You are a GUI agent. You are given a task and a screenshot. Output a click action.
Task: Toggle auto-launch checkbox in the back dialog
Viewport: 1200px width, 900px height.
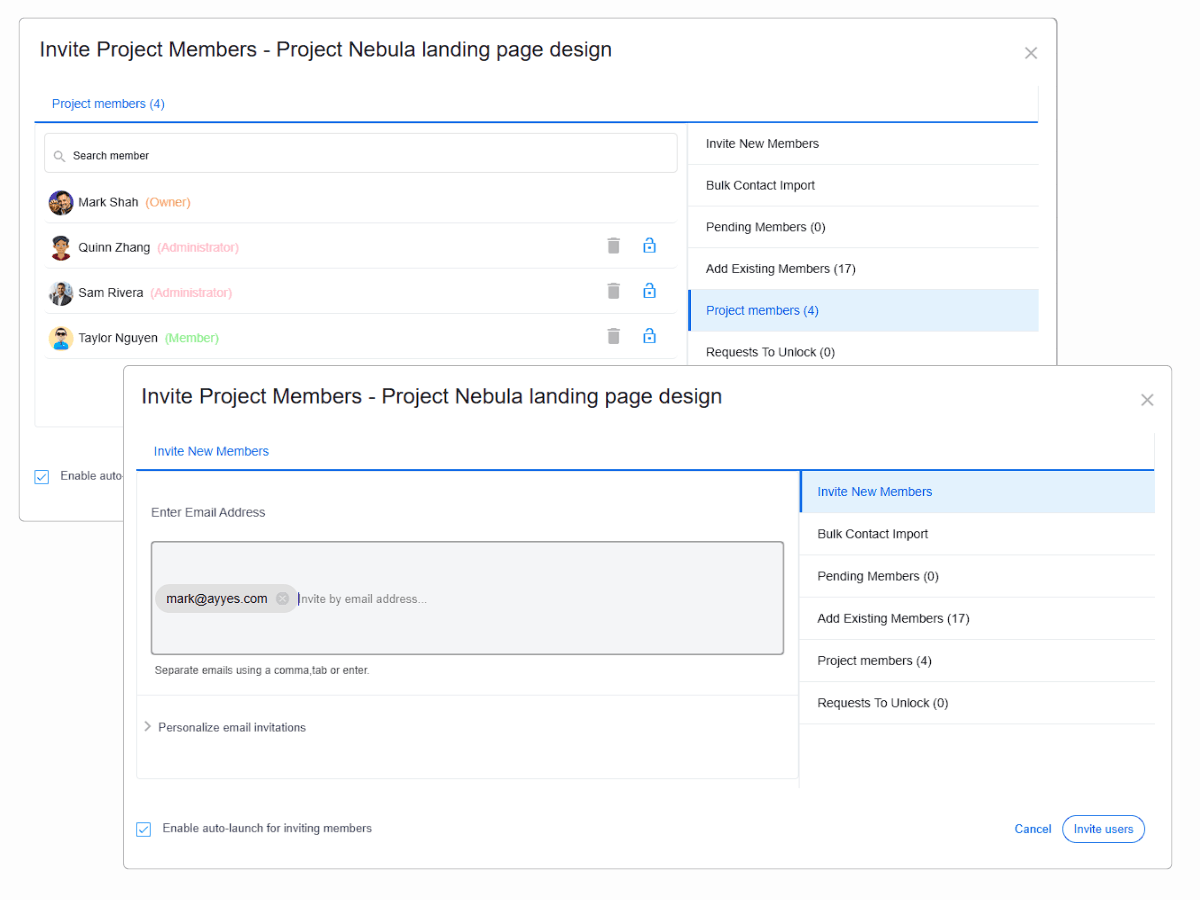click(42, 477)
